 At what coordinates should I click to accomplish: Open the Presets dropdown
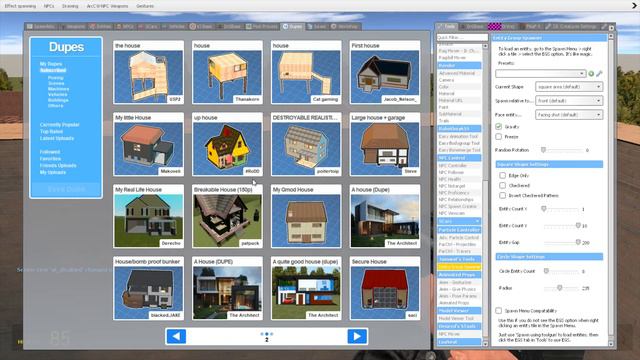click(x=540, y=73)
